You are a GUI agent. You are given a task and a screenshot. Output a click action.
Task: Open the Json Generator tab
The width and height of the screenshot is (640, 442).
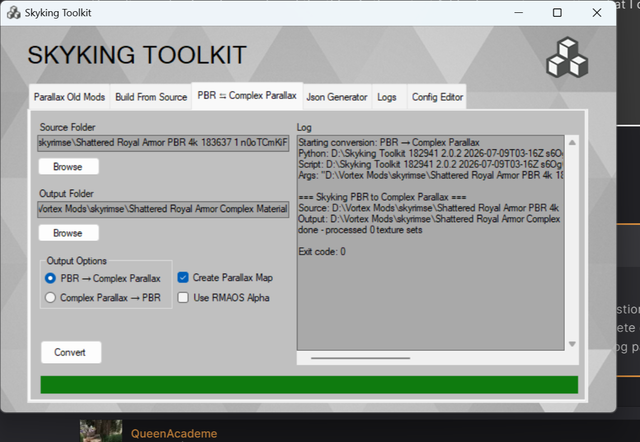point(337,97)
